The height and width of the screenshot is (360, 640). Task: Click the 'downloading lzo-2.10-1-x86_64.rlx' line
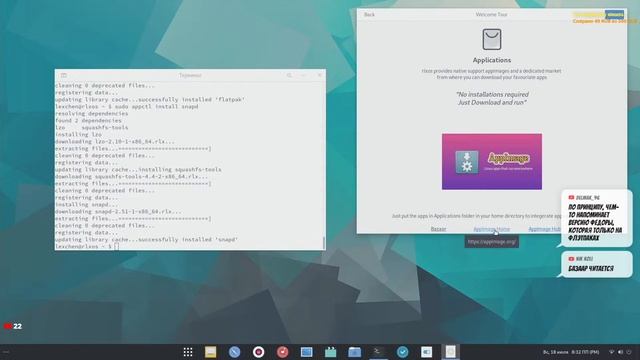point(115,142)
